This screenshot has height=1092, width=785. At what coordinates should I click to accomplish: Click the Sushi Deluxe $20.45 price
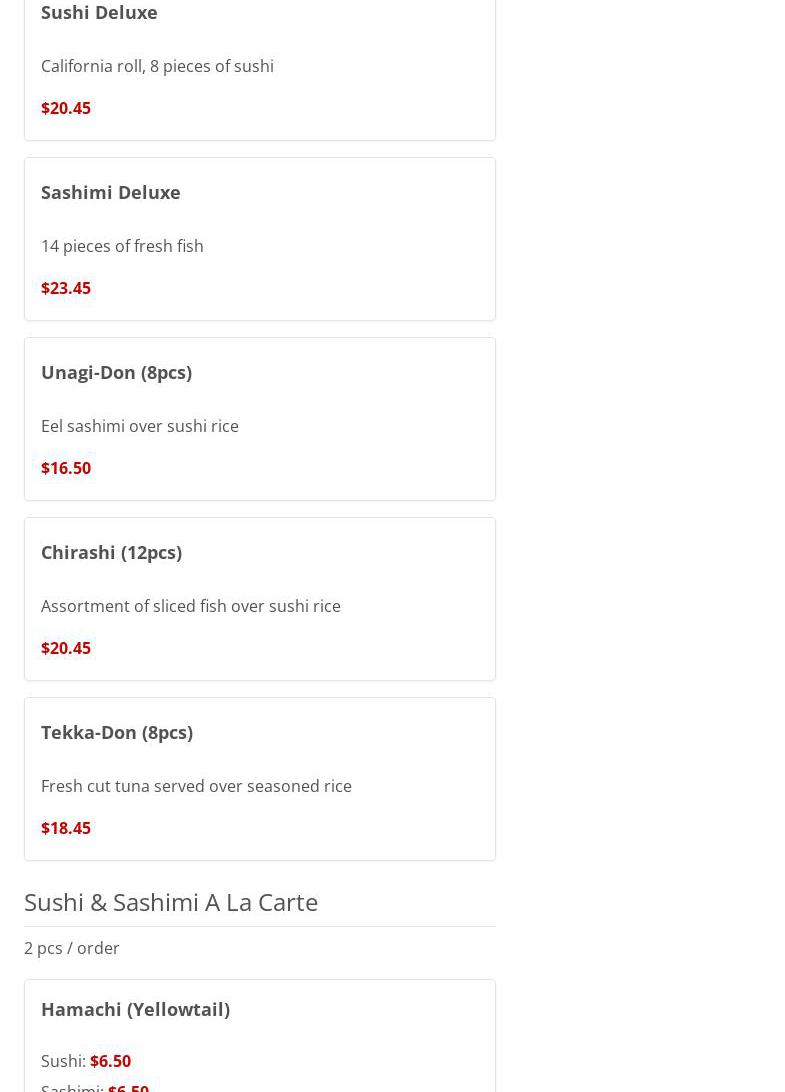click(66, 108)
